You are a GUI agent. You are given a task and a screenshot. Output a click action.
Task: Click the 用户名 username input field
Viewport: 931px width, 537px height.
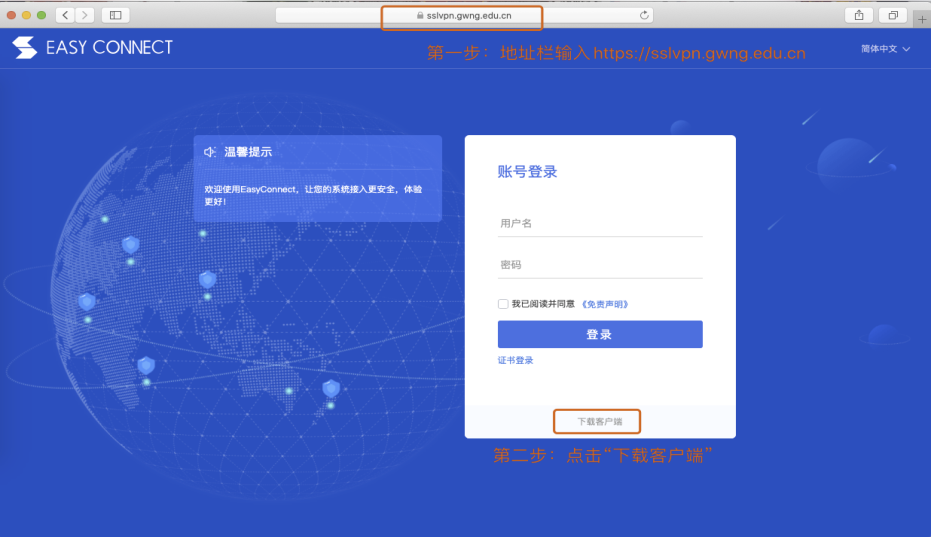(600, 224)
